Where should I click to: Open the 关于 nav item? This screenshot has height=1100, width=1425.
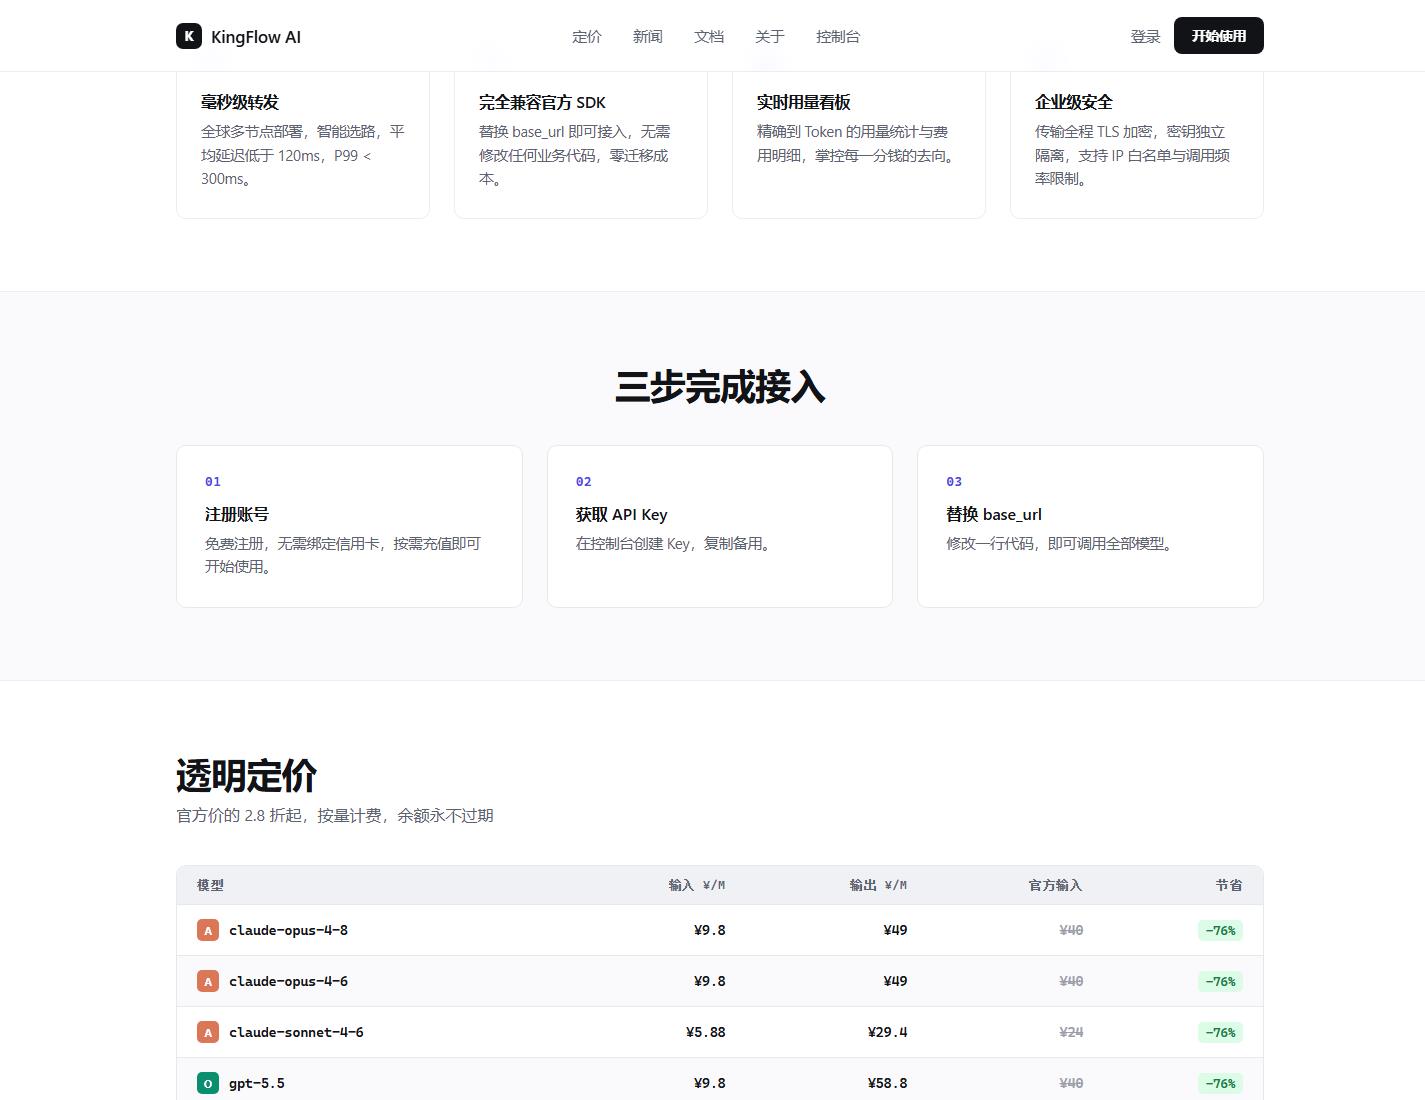click(x=770, y=37)
